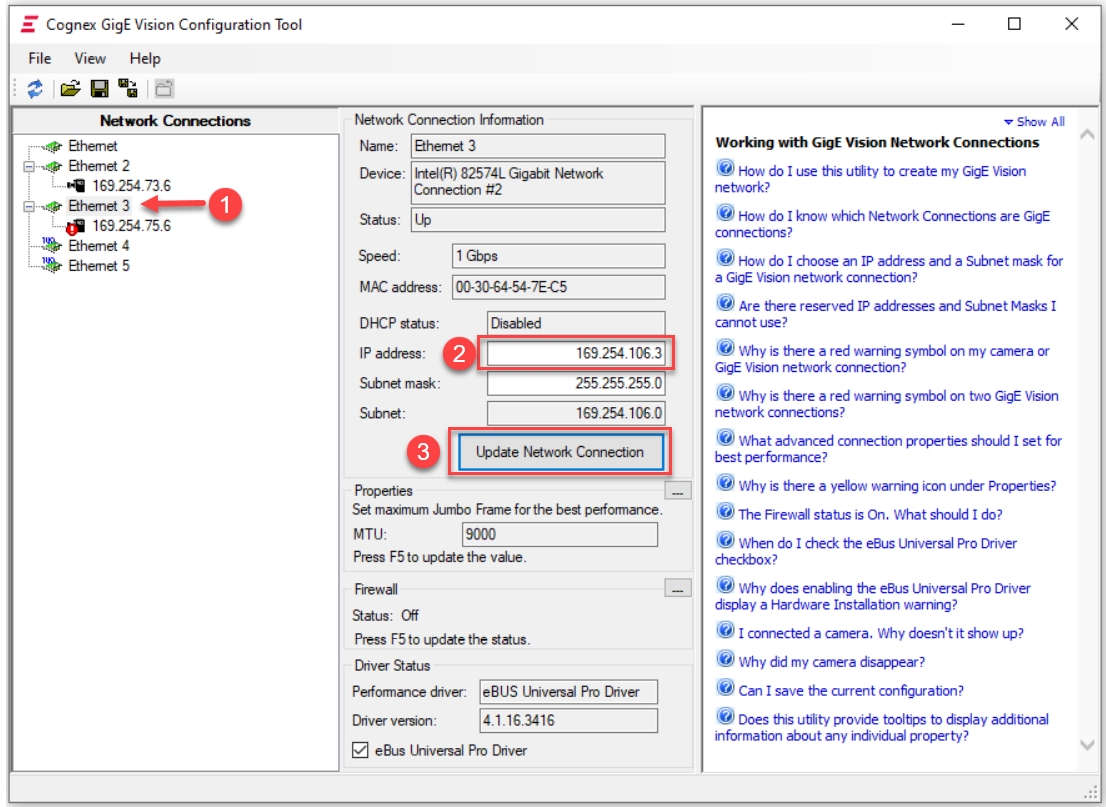Open 'Can I save the current configuration?' help link
The height and width of the screenshot is (807, 1106).
click(x=850, y=690)
